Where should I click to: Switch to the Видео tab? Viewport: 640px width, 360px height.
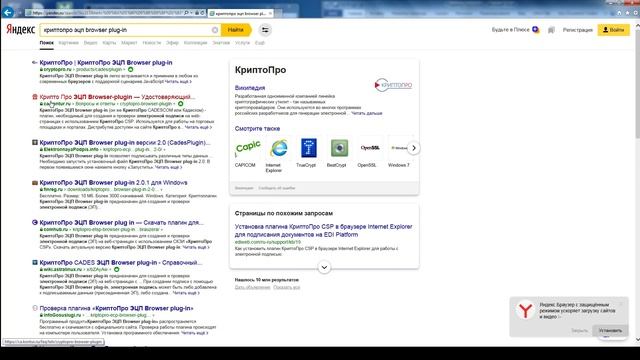pos(91,43)
